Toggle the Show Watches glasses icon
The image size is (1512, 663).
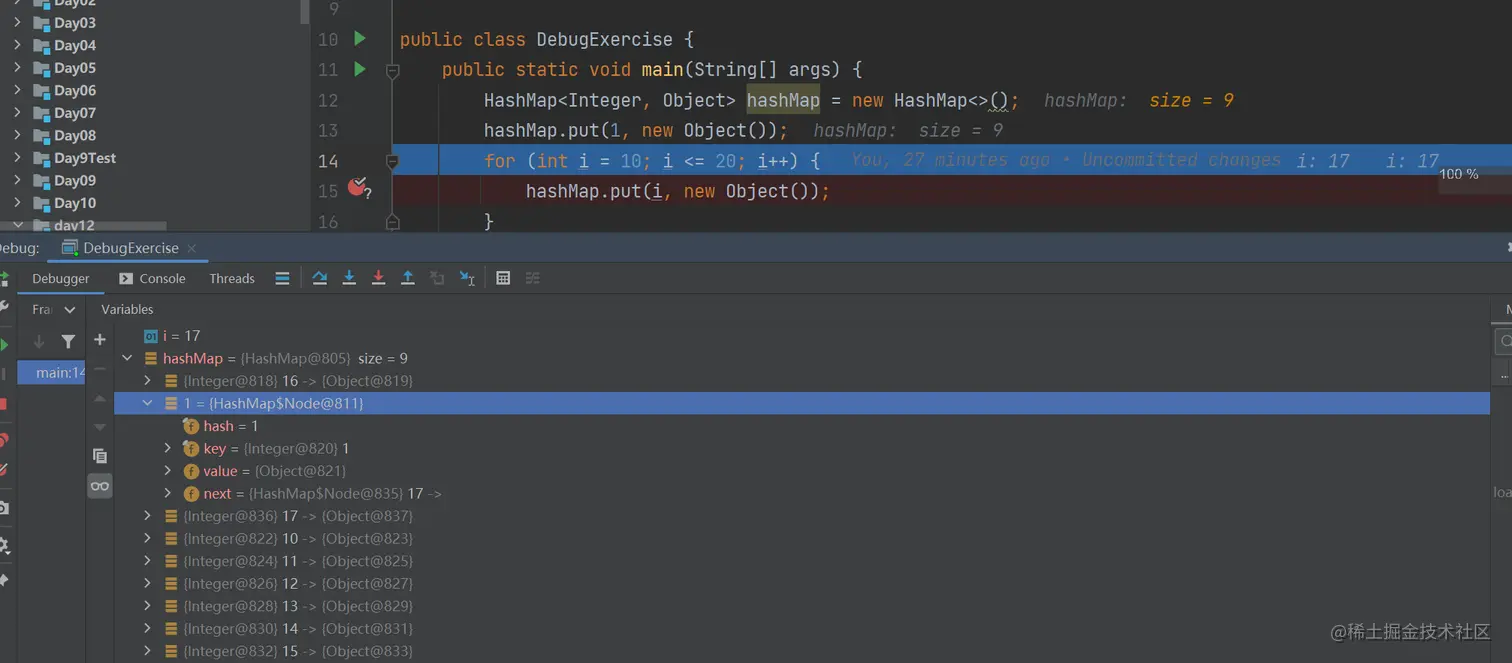tap(100, 486)
